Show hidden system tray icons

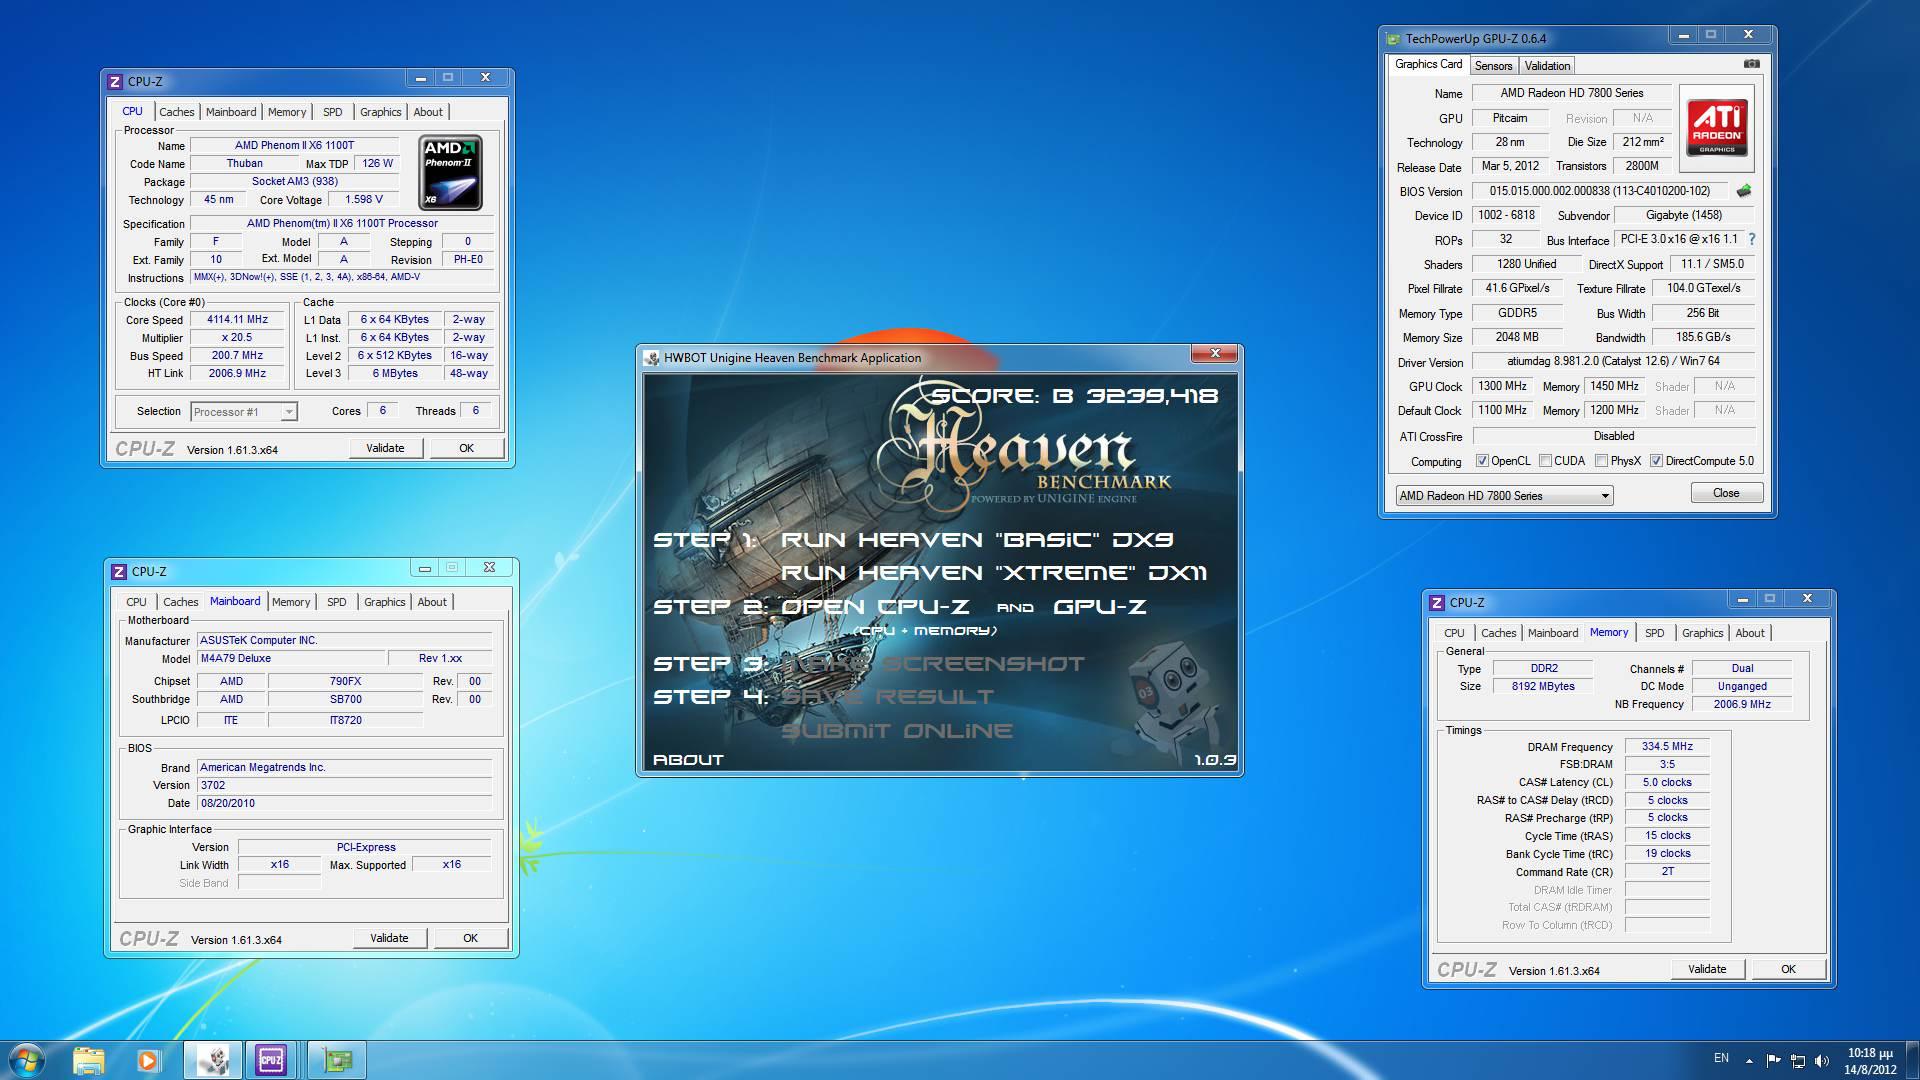coord(1749,1061)
